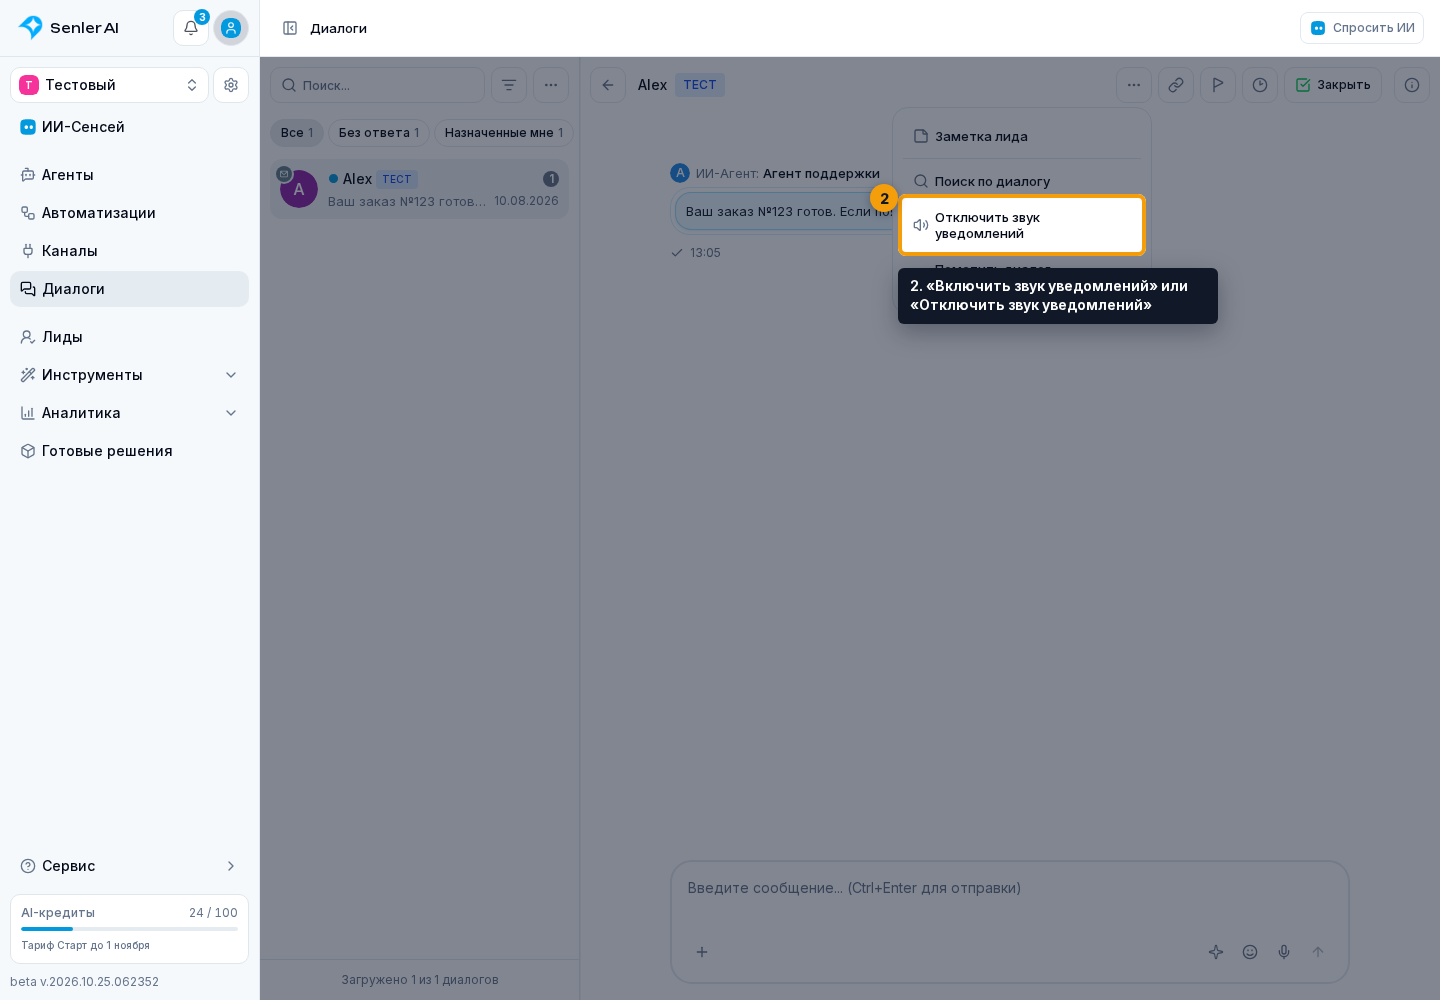
Task: Select Заметка лида from the menu
Action: tap(1022, 137)
